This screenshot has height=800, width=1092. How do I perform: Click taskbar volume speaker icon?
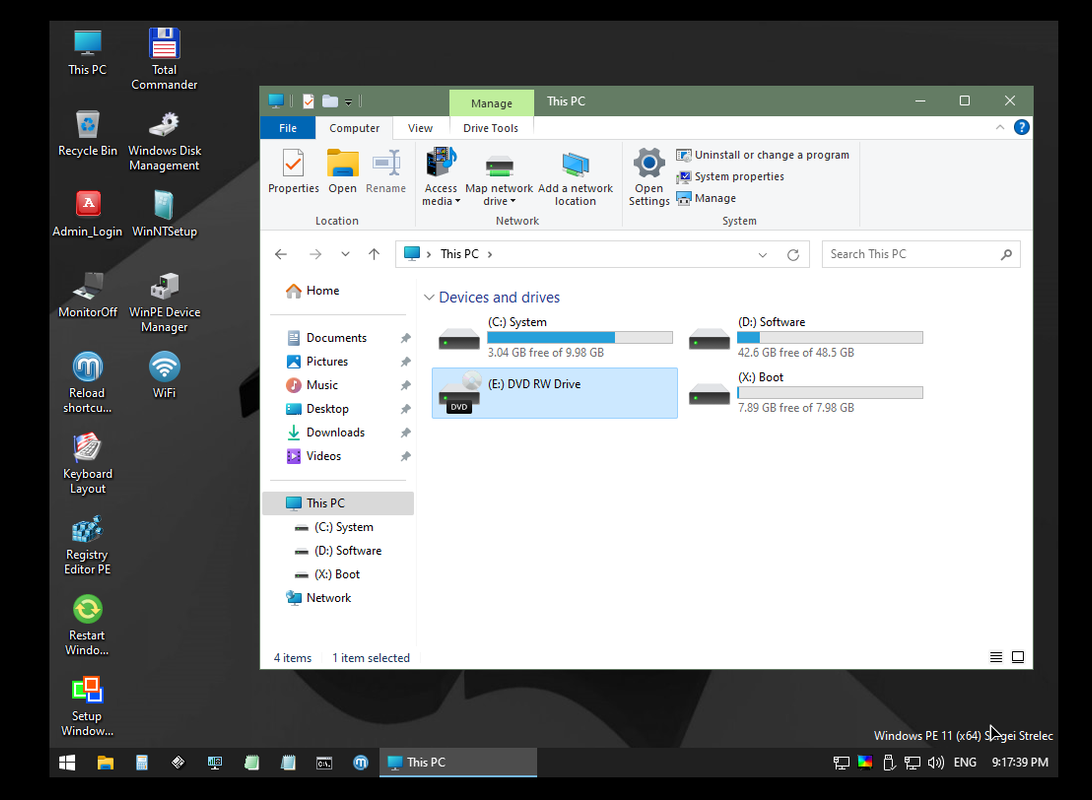(x=935, y=763)
